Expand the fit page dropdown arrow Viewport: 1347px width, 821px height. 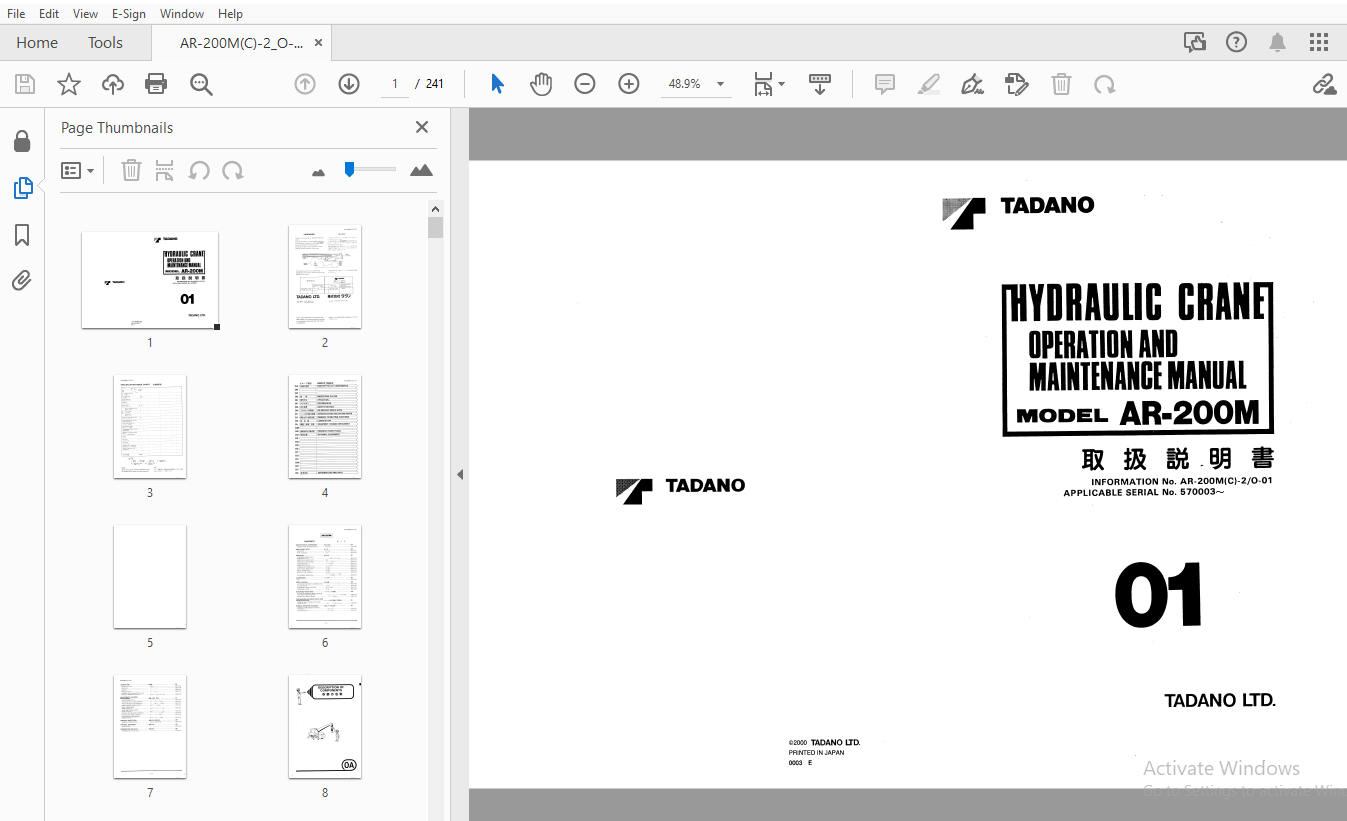point(781,84)
